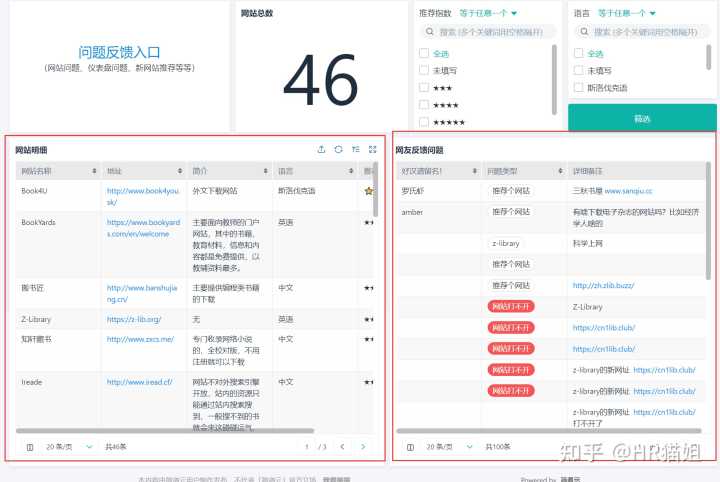Image resolution: width=720 pixels, height=482 pixels.
Task: Sort by the 简介 column arrows
Action: click(x=265, y=171)
